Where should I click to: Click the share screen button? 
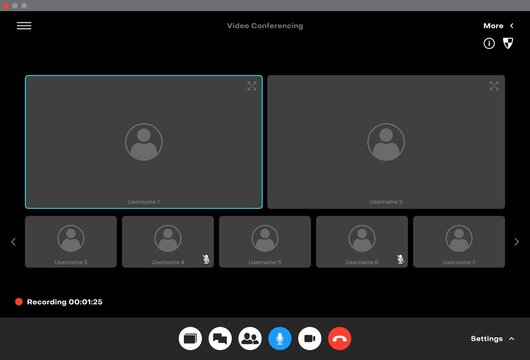[190, 338]
